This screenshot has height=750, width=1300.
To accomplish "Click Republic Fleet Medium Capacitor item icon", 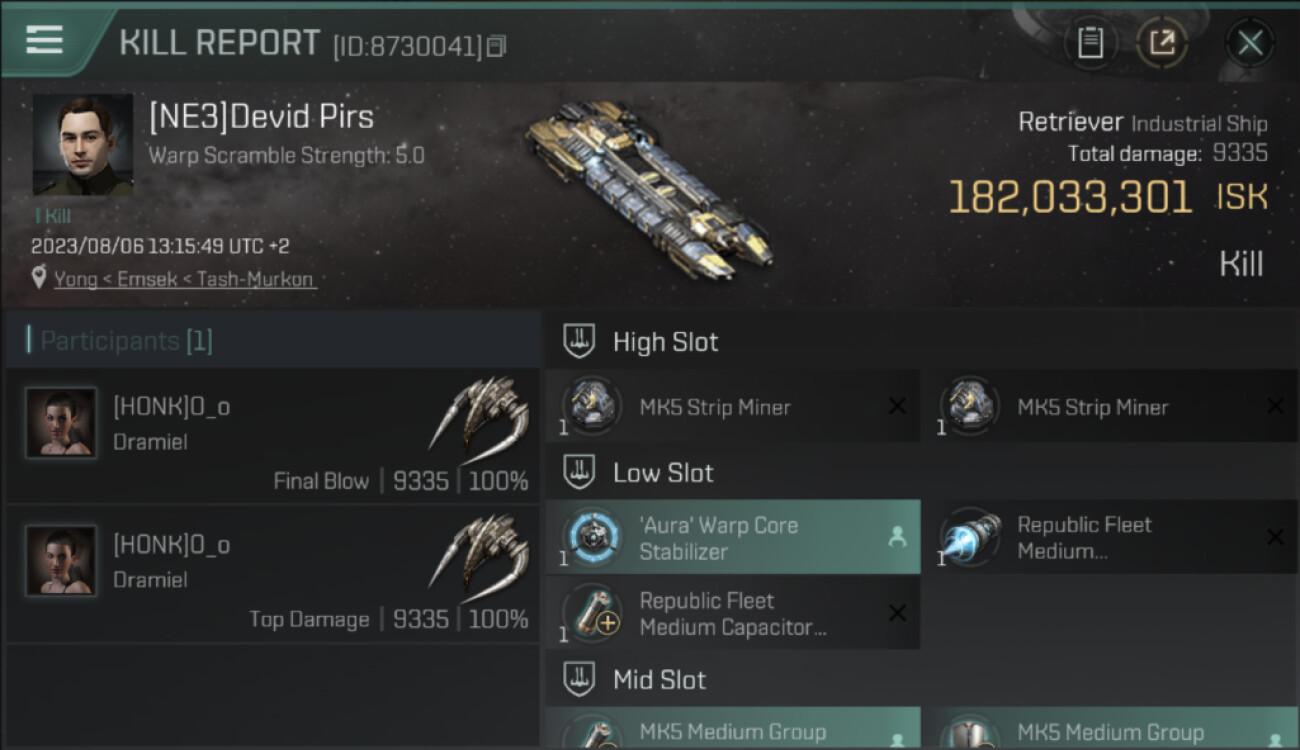I will 591,614.
